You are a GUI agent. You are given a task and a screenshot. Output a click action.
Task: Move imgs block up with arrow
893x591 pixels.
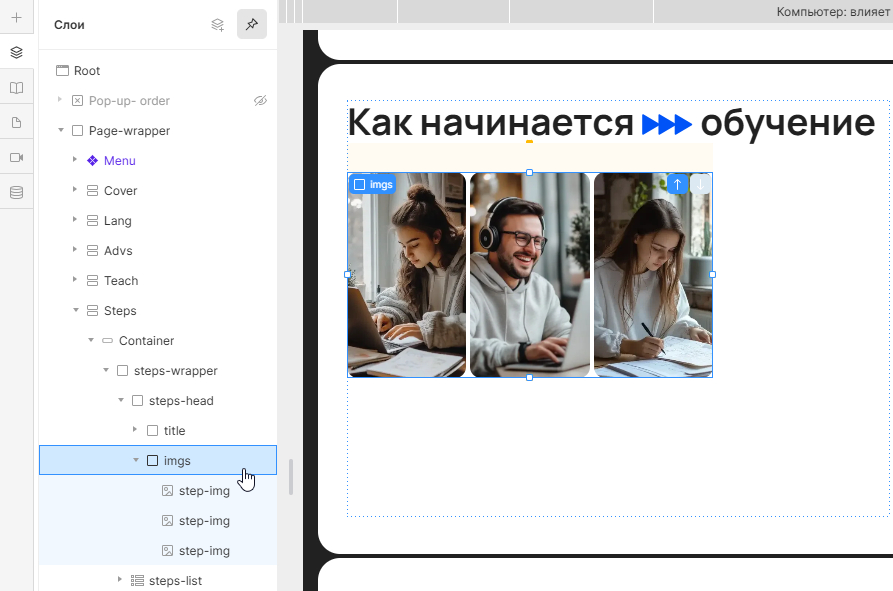pyautogui.click(x=677, y=184)
